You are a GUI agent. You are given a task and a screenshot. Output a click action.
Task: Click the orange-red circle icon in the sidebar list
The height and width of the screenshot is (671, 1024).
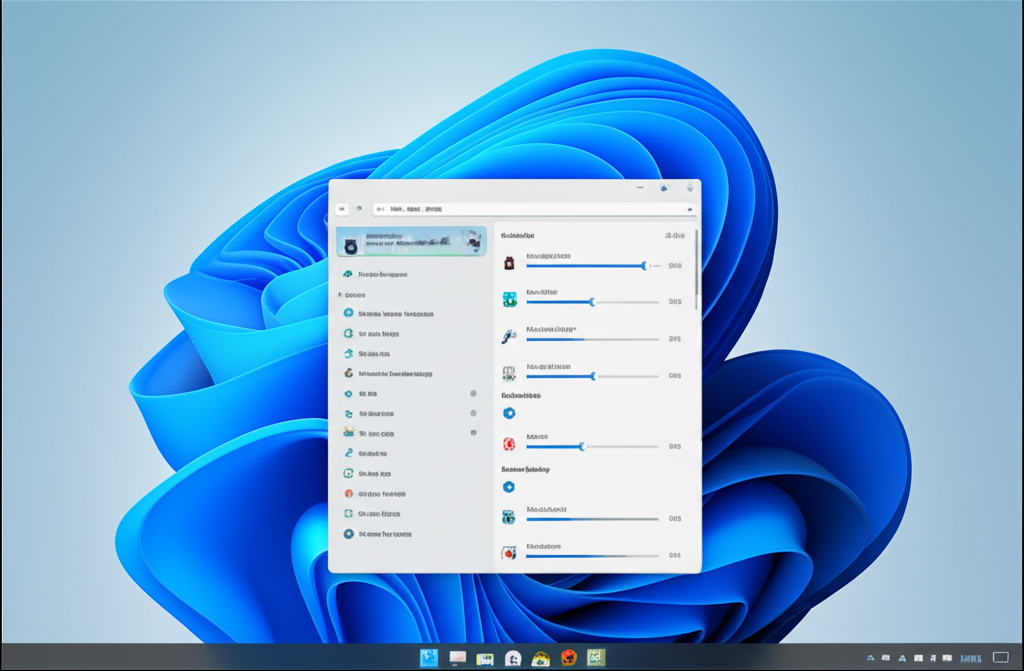coord(348,494)
